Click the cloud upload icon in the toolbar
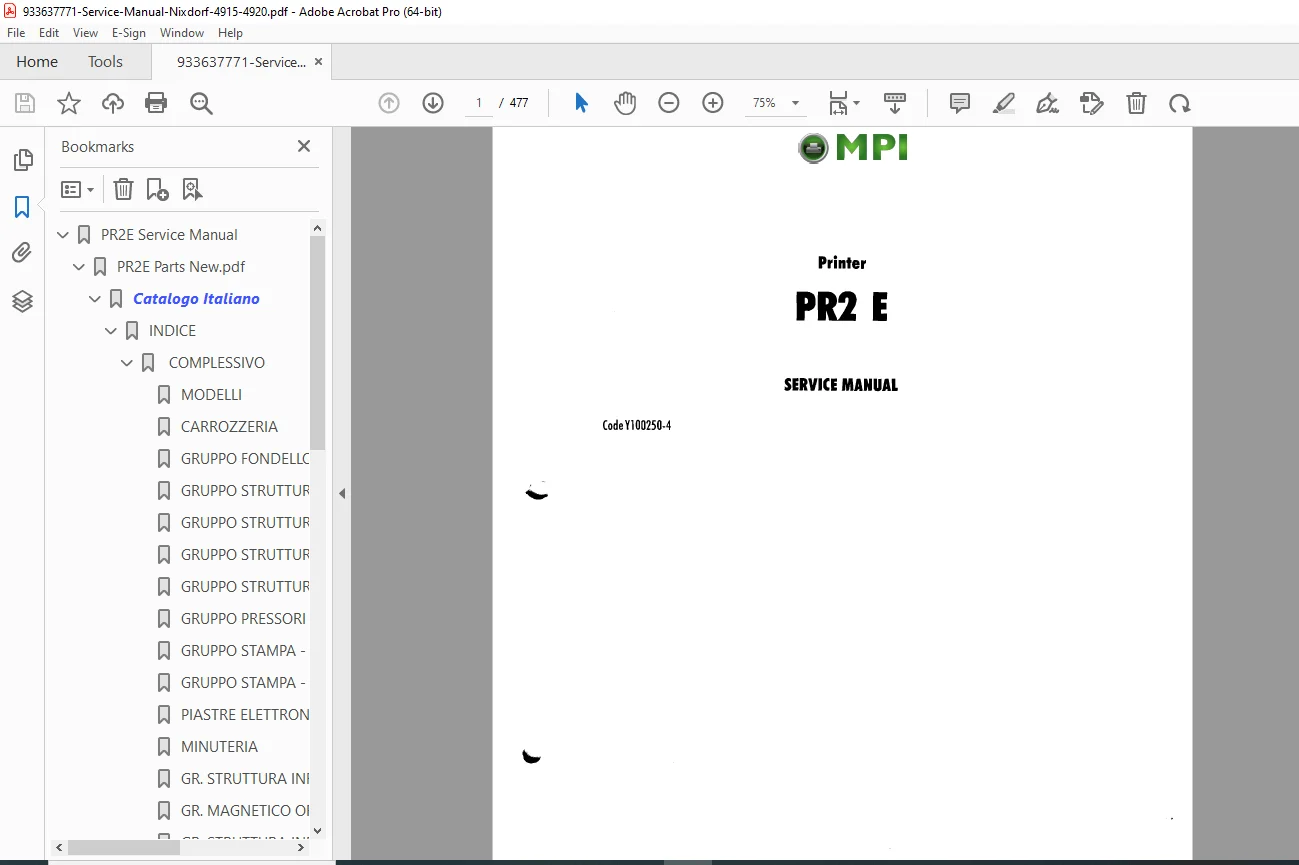Viewport: 1299px width, 865px height. (113, 103)
